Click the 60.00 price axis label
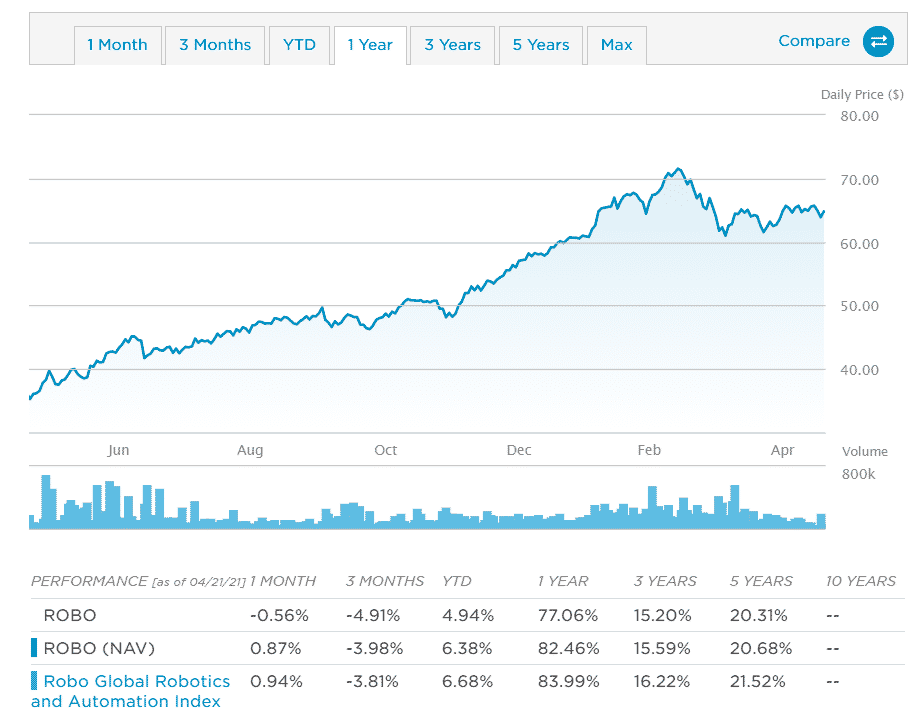The image size is (923, 712). 859,244
